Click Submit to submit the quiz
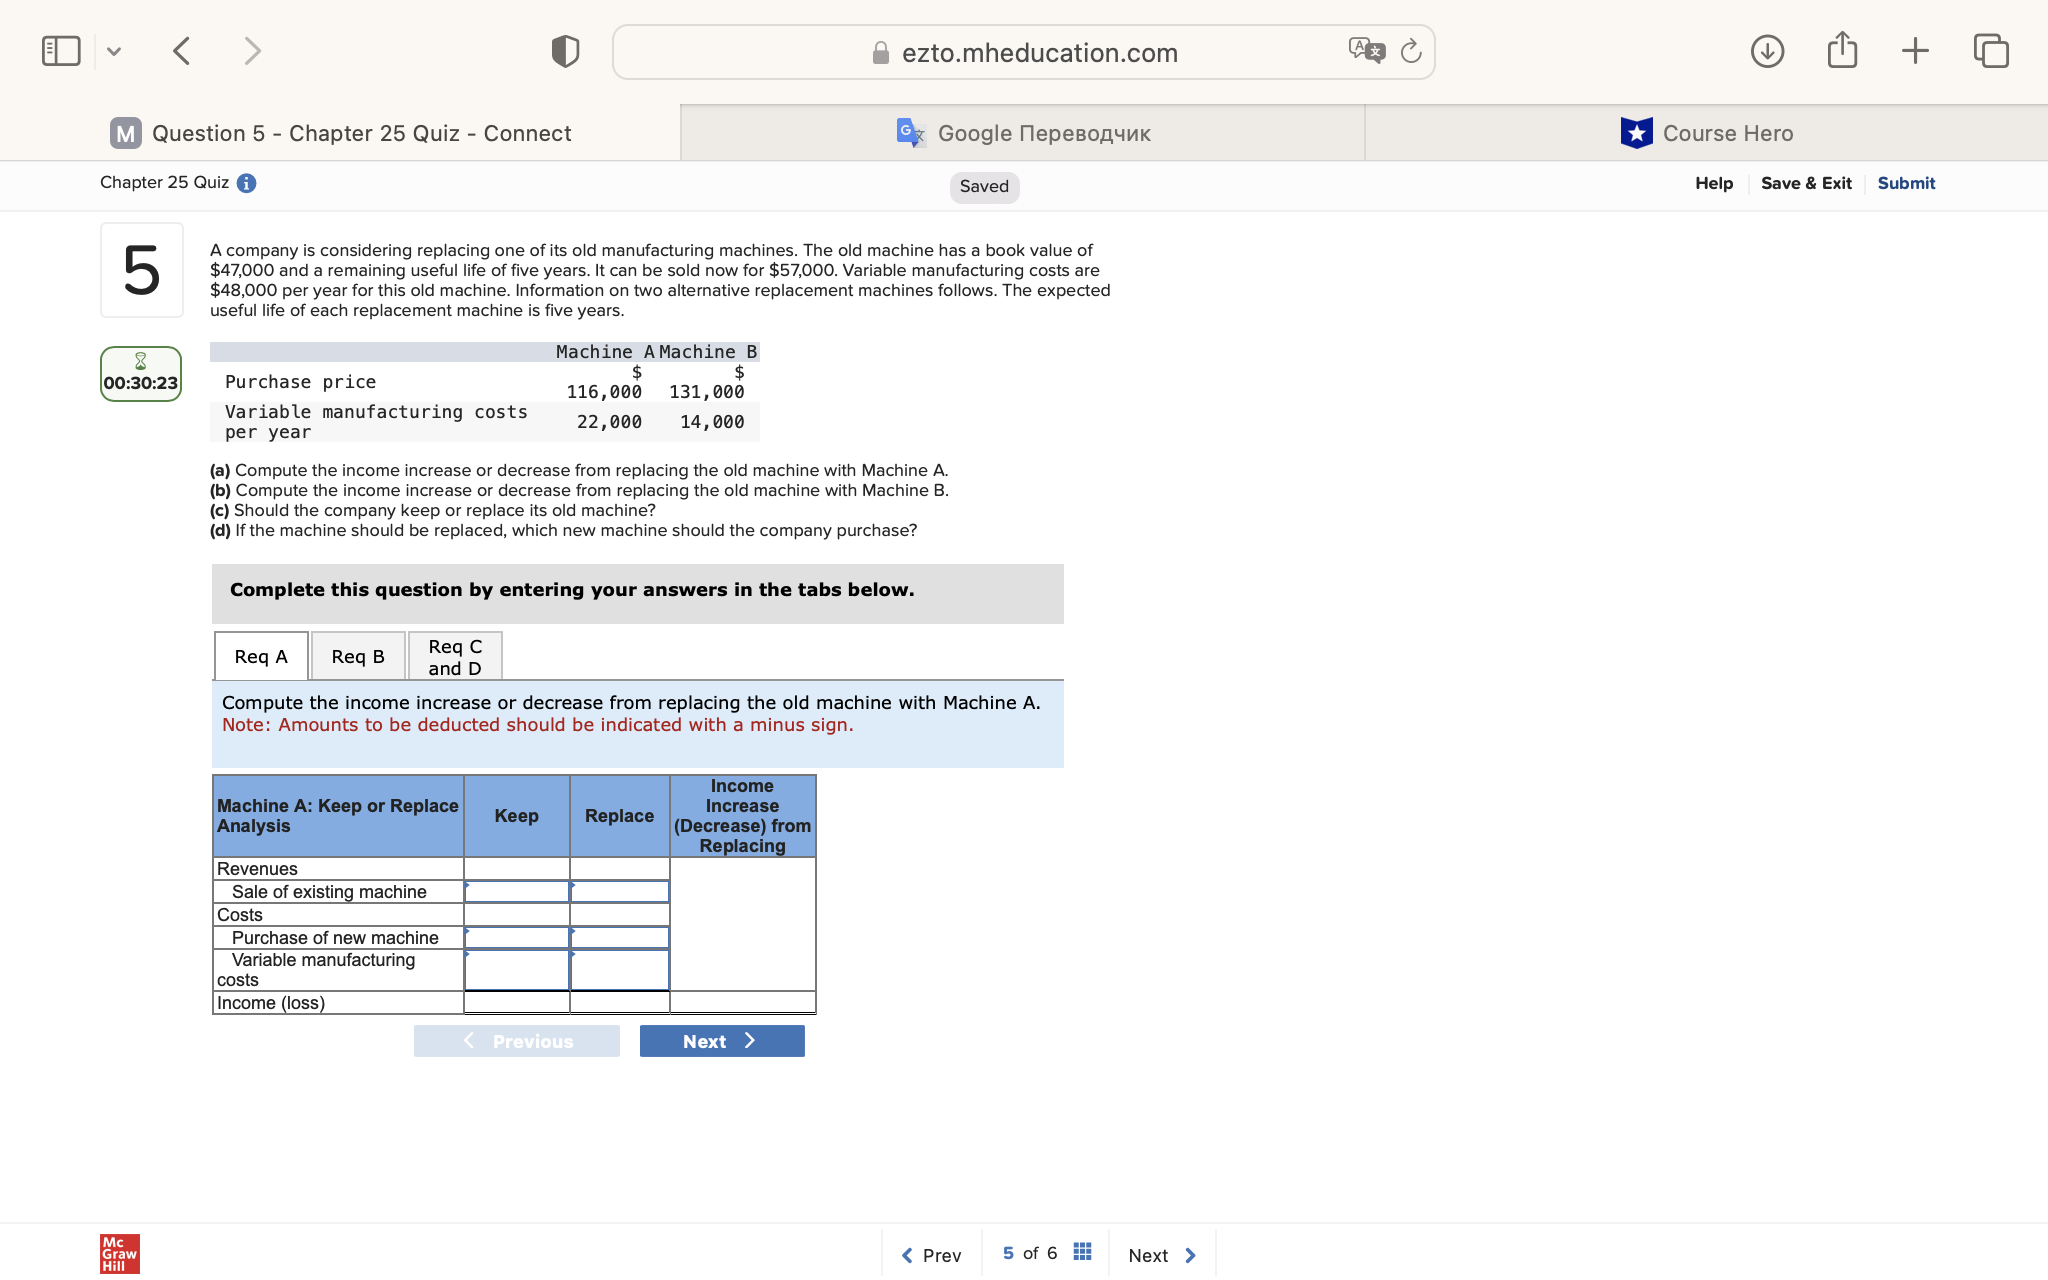The height and width of the screenshot is (1280, 2048). click(1905, 183)
